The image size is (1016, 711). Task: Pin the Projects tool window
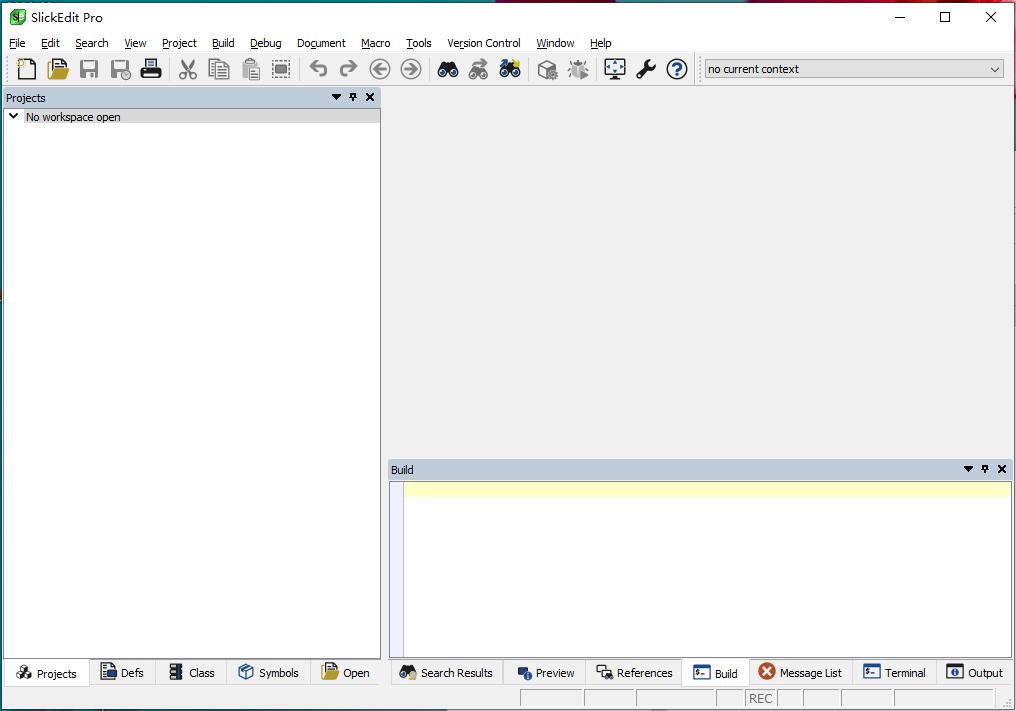tap(352, 97)
